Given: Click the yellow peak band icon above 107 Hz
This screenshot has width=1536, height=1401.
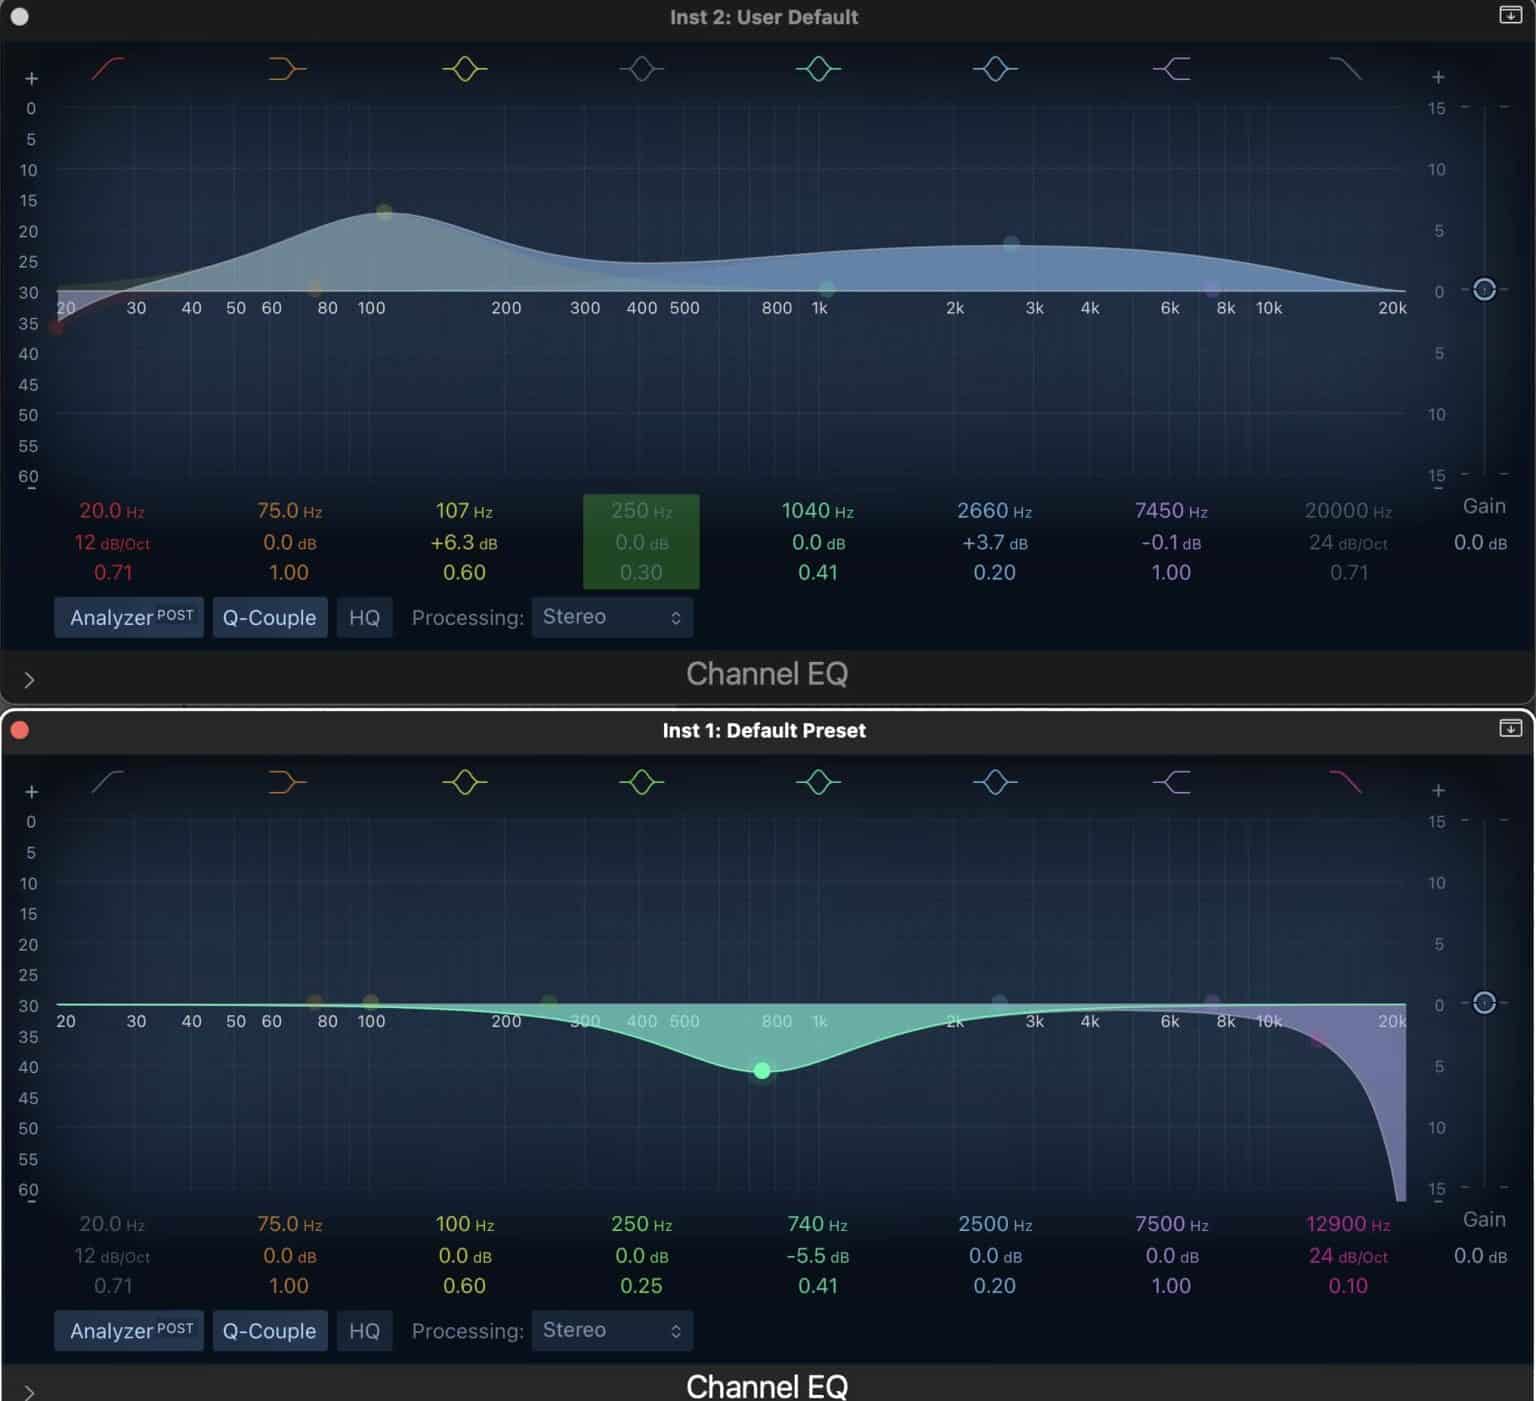Looking at the screenshot, I should [x=464, y=68].
